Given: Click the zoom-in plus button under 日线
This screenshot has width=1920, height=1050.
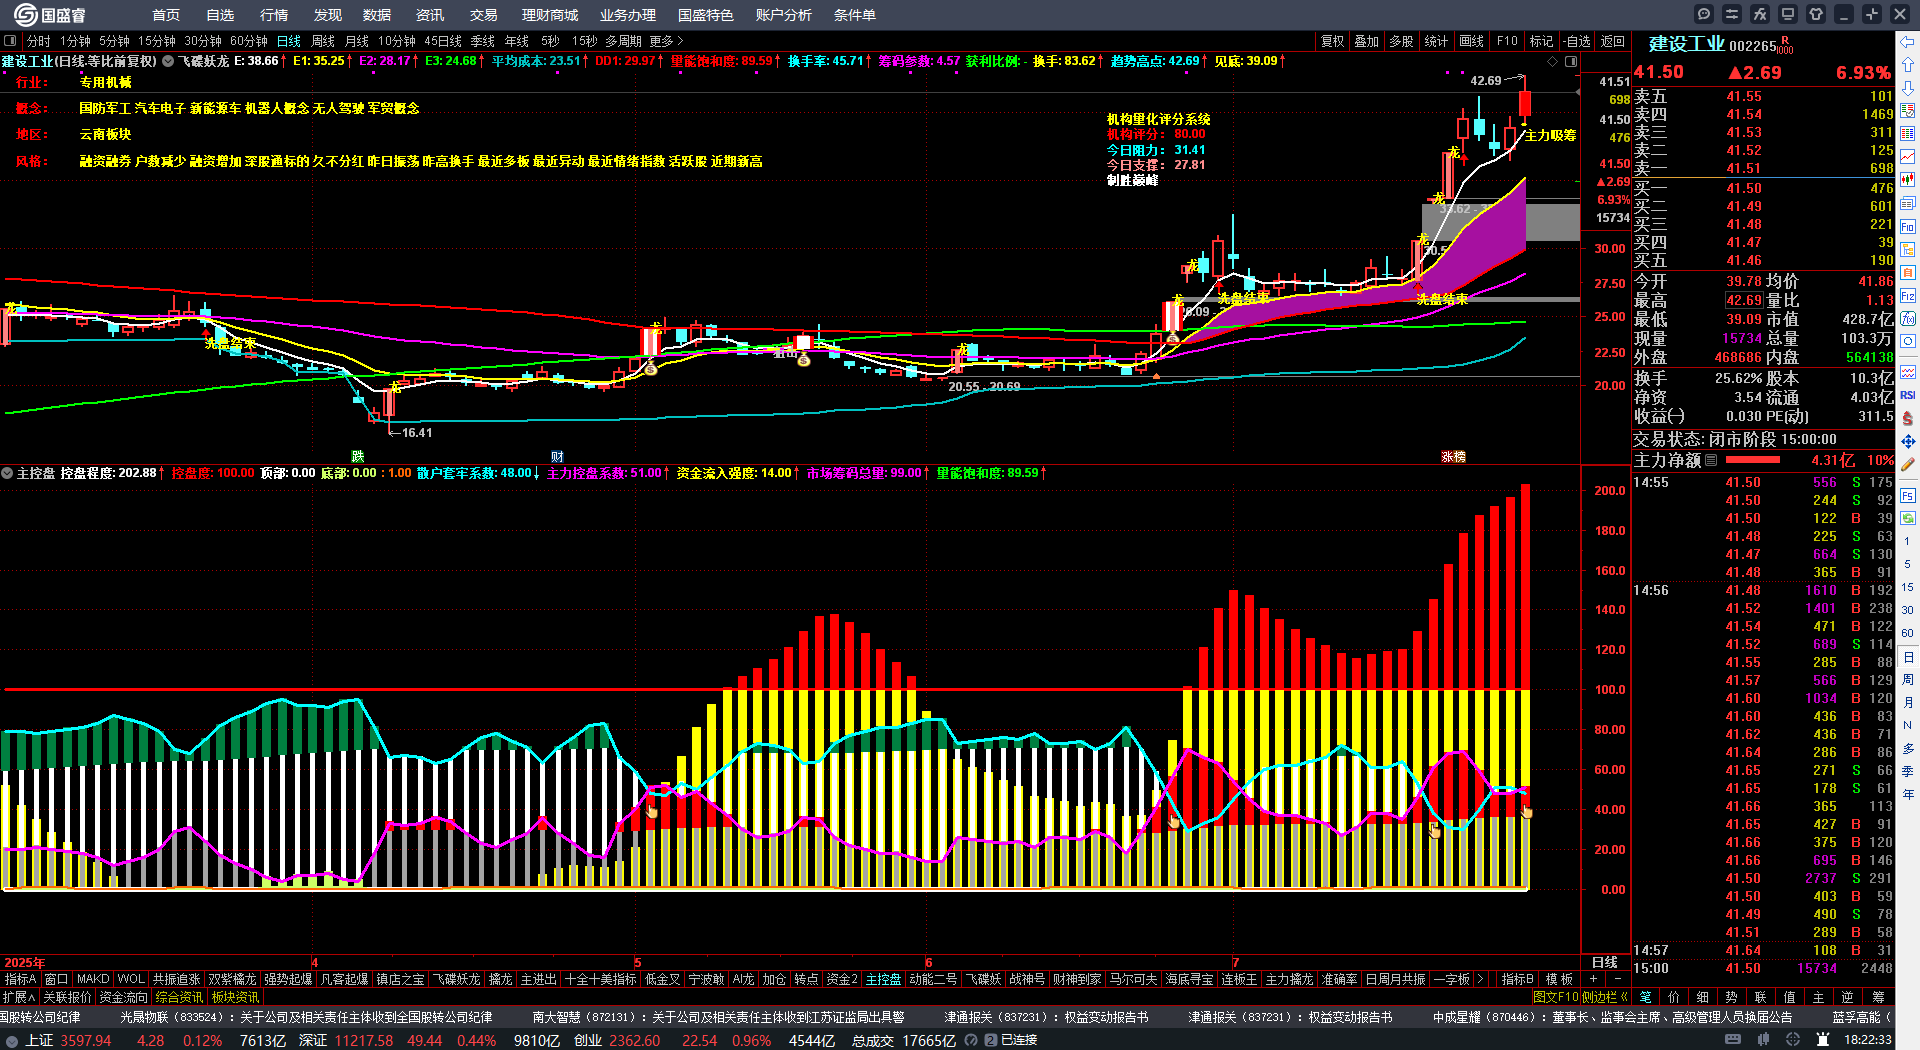Looking at the screenshot, I should (x=1594, y=979).
